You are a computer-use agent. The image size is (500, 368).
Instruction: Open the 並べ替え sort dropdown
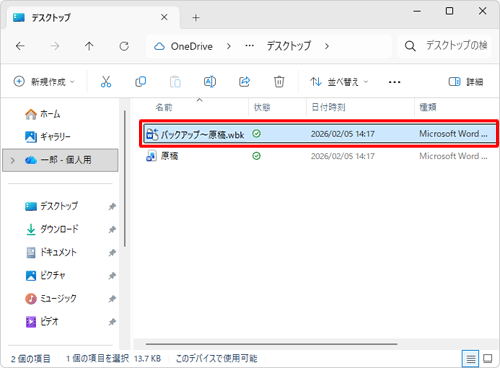pos(339,82)
